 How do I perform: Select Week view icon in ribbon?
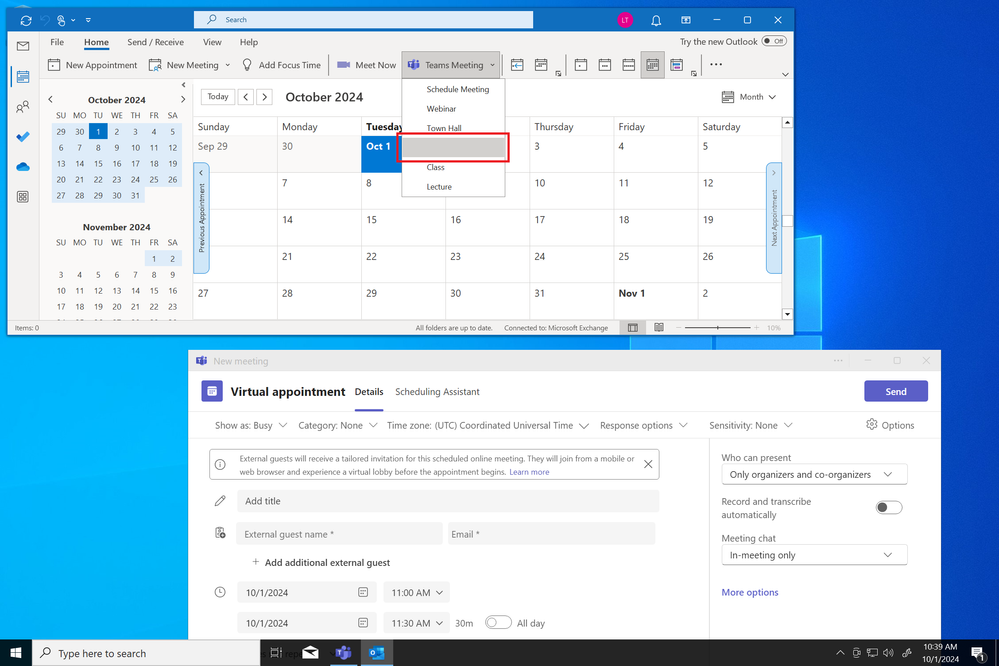(x=628, y=65)
